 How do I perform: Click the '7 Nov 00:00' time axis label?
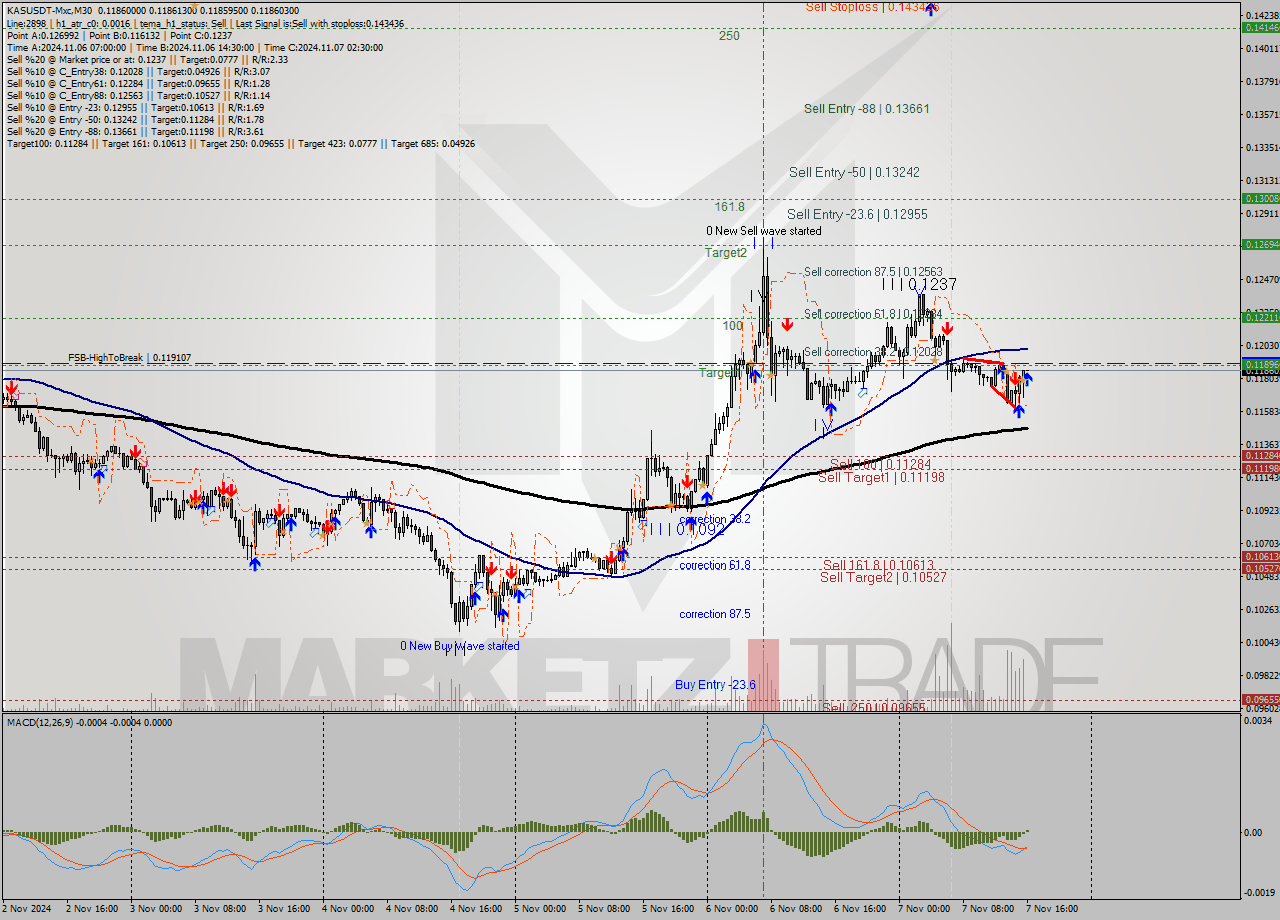pos(924,909)
